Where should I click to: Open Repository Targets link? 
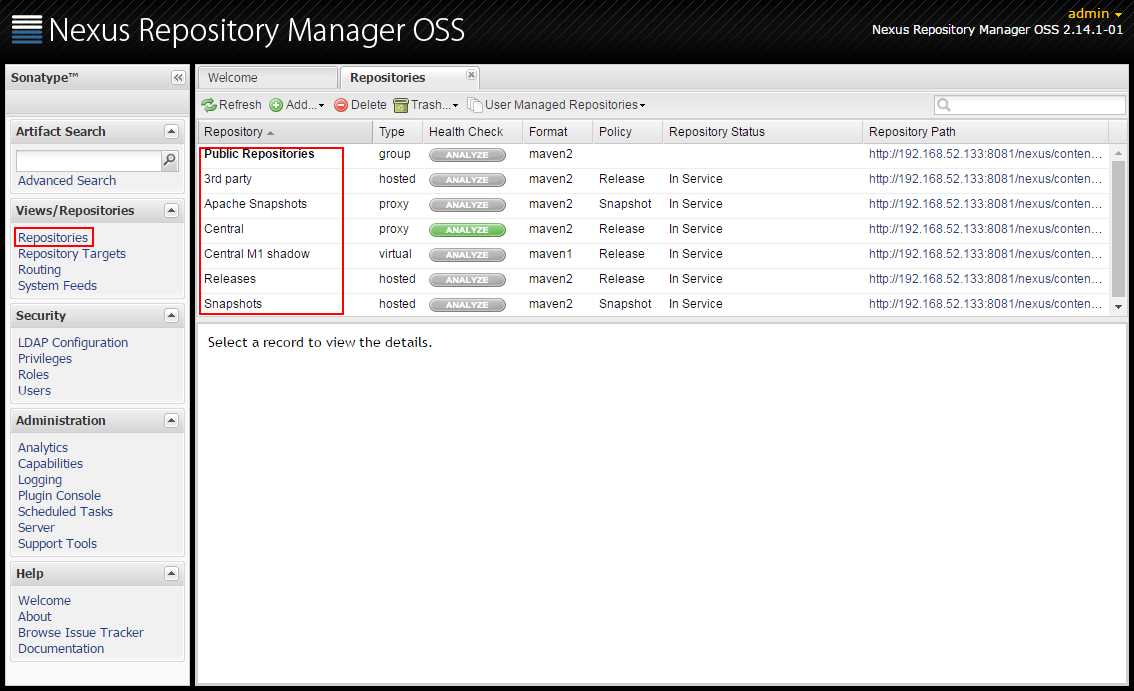tap(72, 254)
